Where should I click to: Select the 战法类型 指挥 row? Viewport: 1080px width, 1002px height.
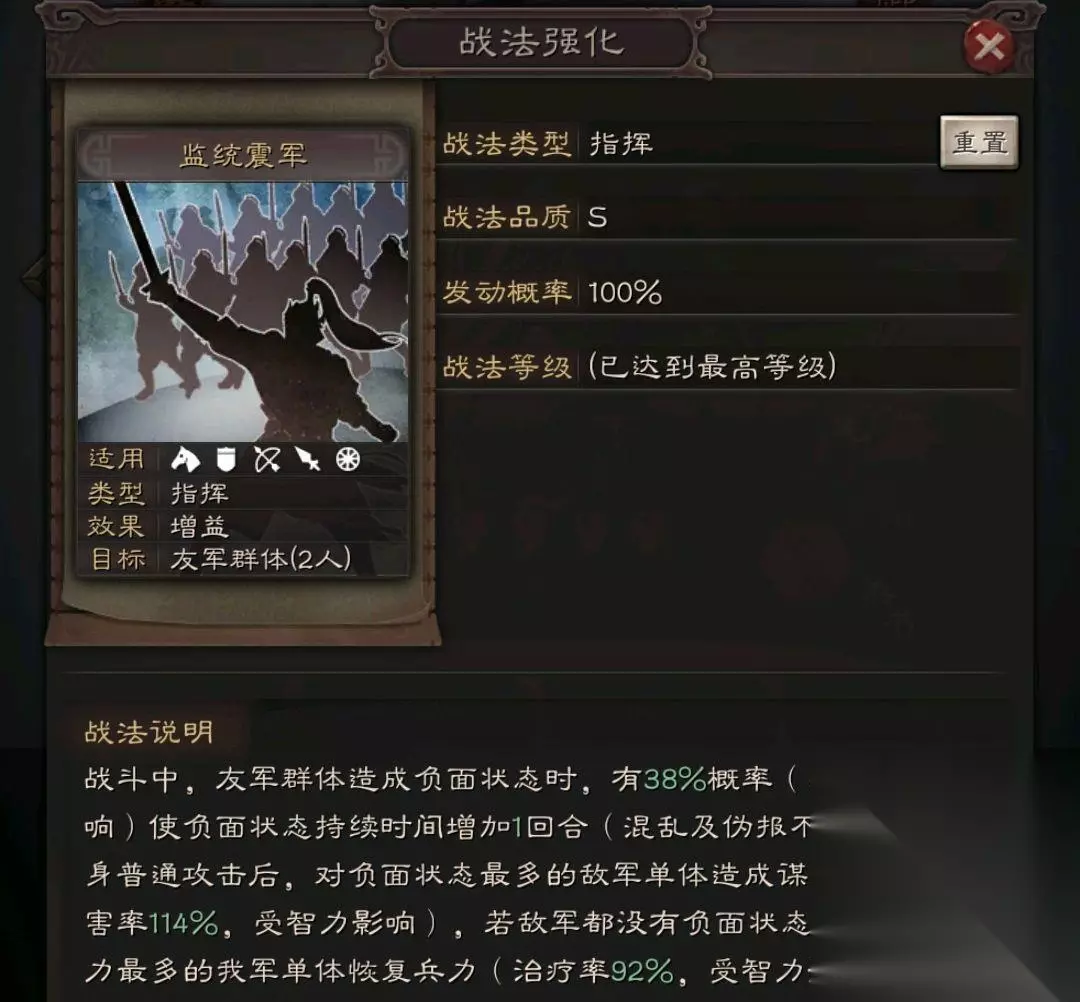pyautogui.click(x=688, y=144)
